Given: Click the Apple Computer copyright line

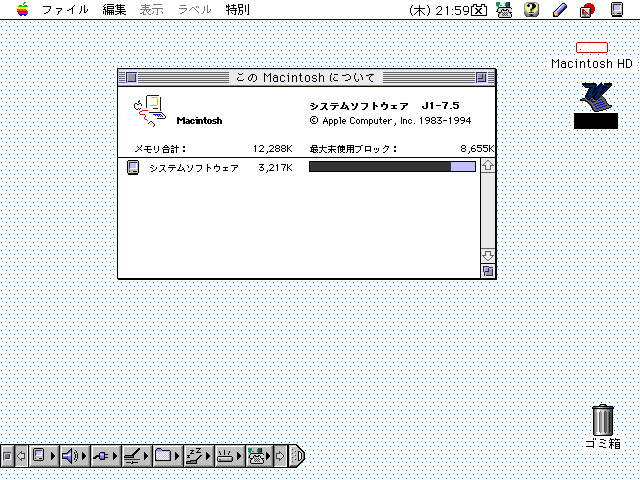Looking at the screenshot, I should point(390,121).
